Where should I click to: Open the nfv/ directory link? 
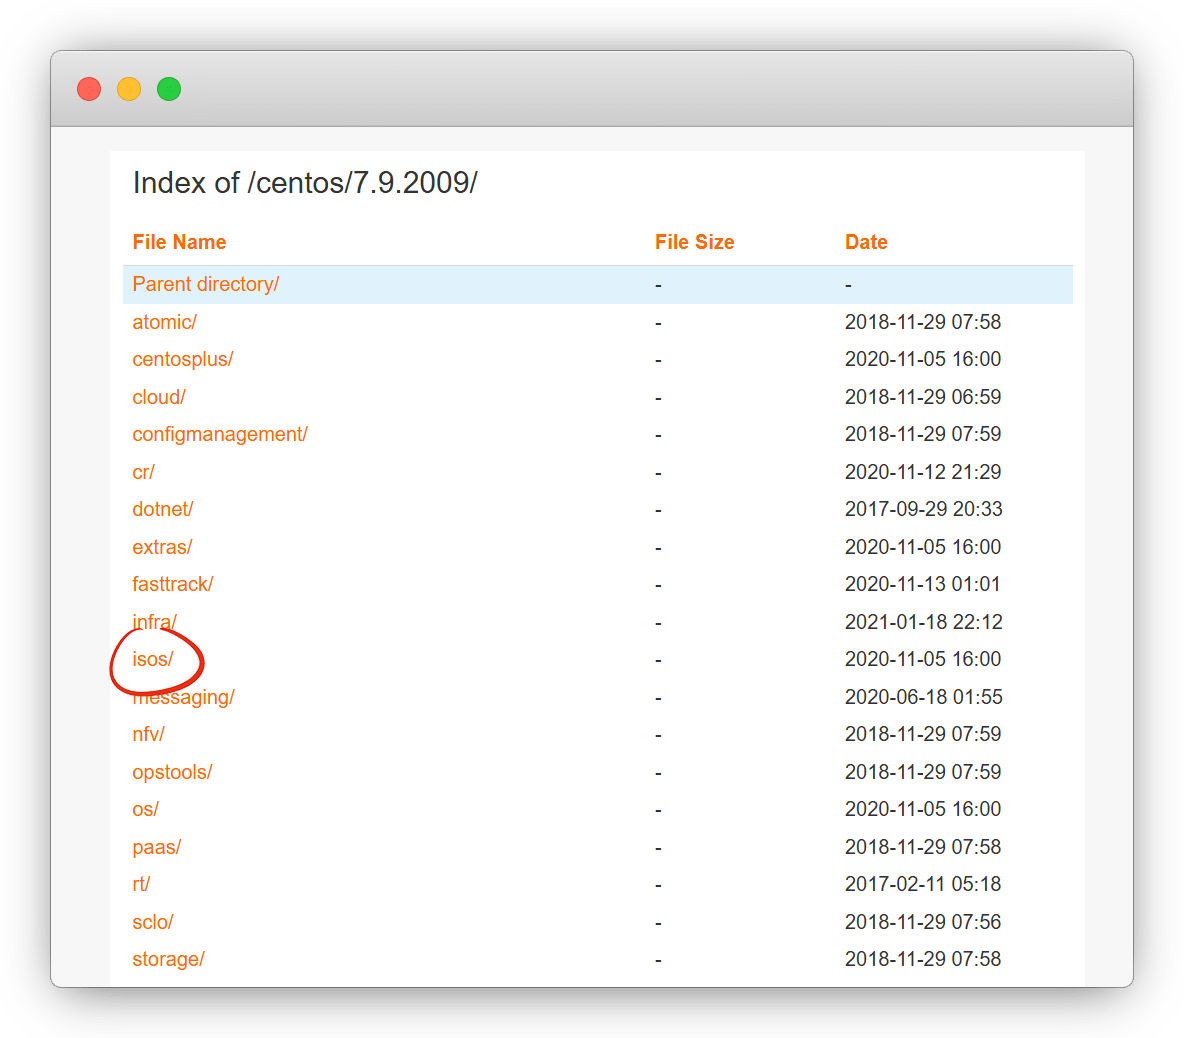coord(148,734)
